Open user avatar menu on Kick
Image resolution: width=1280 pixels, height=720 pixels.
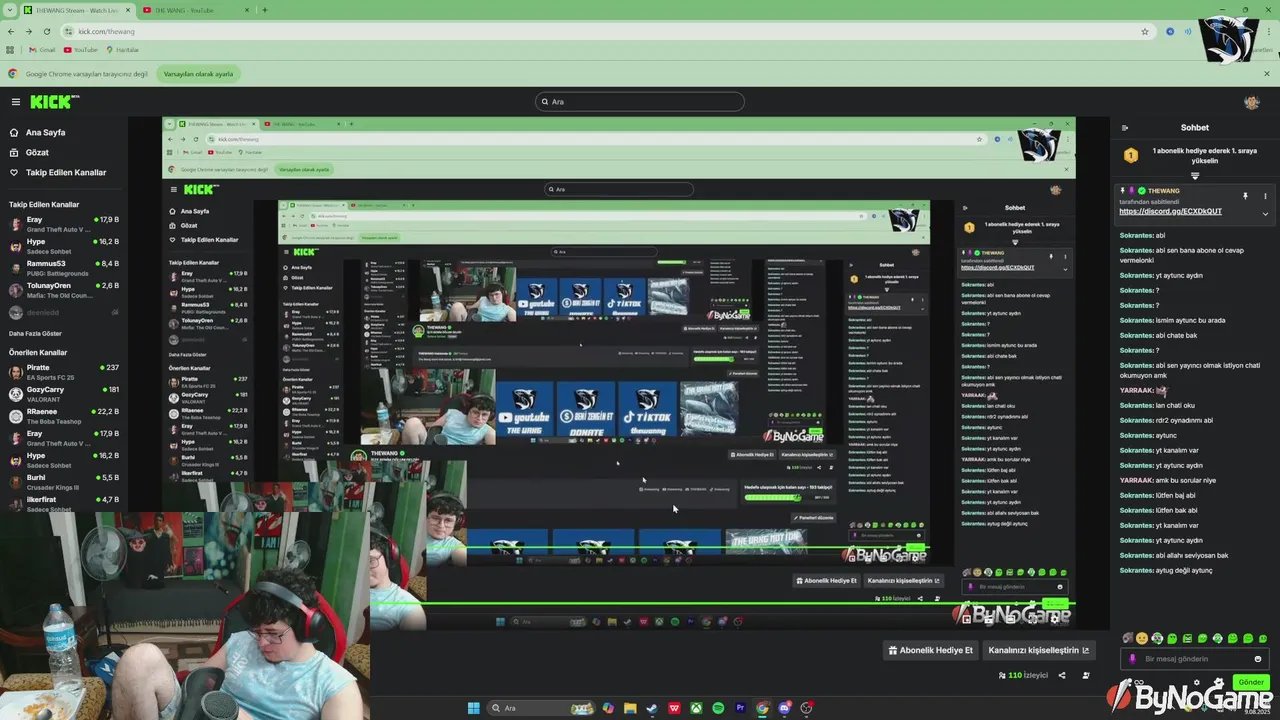pyautogui.click(x=1251, y=102)
